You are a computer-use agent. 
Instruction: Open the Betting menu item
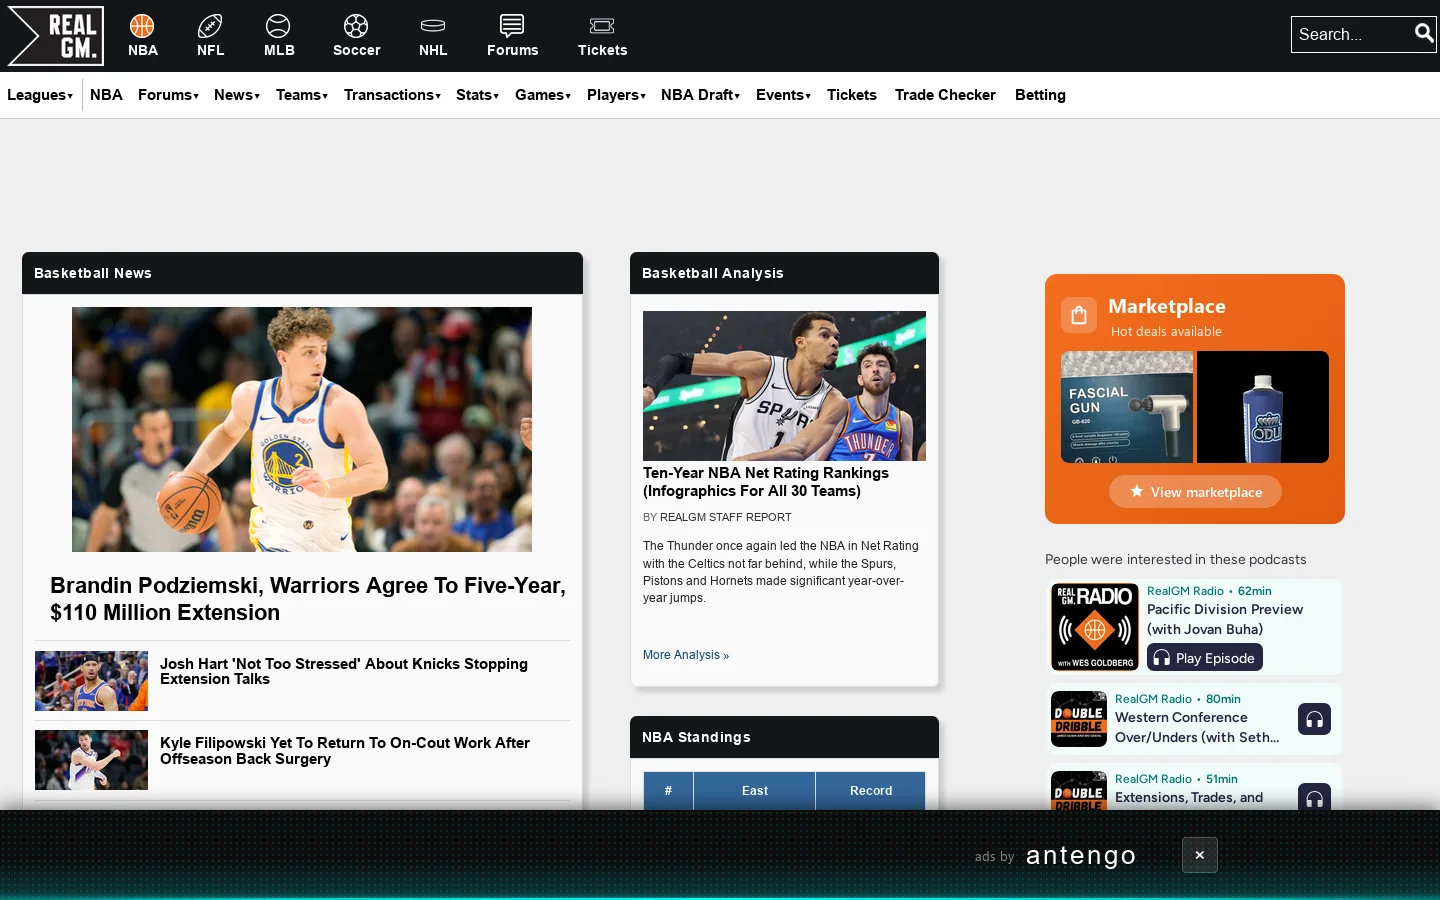point(1040,95)
